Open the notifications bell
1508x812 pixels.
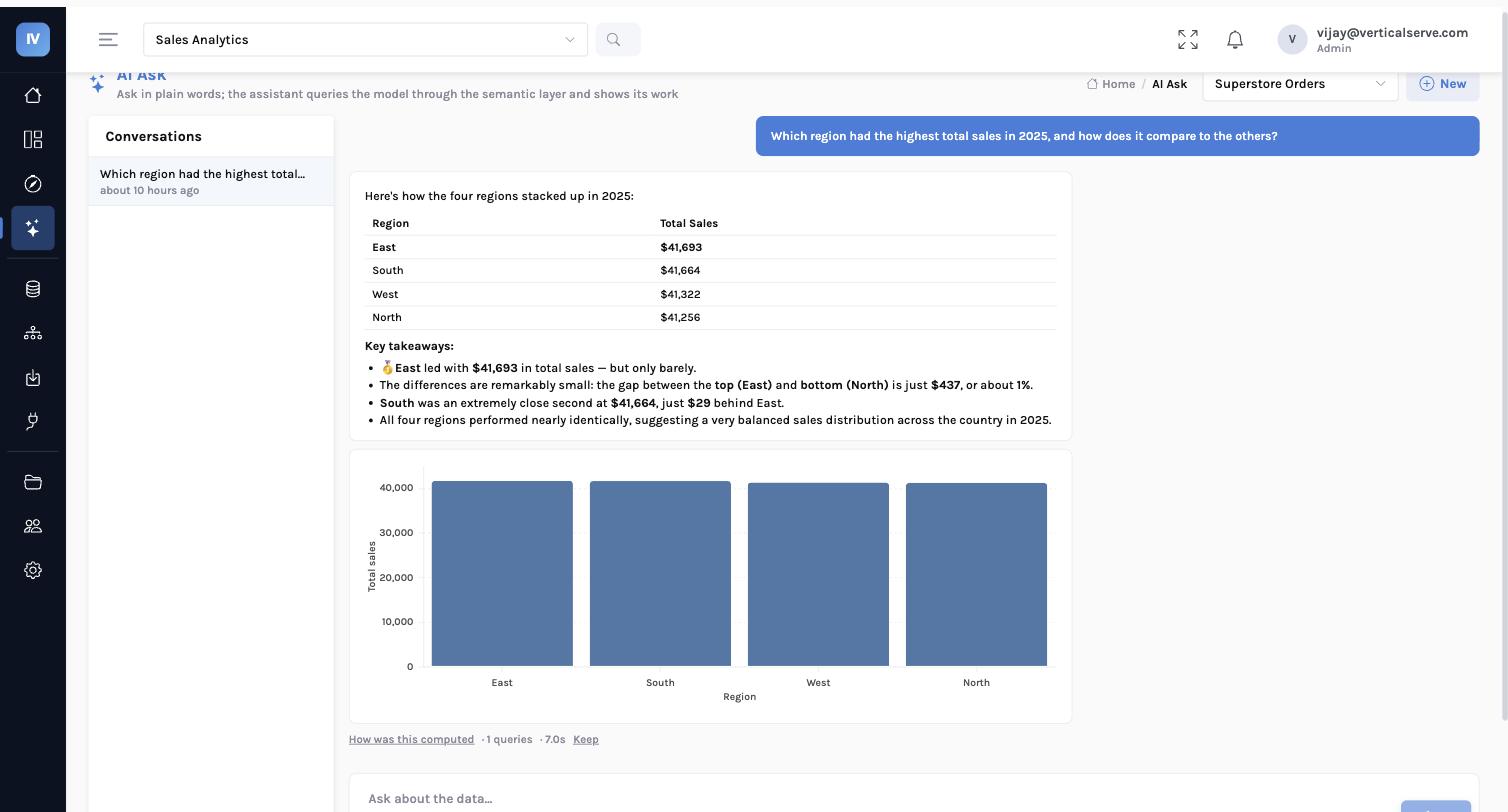tap(1235, 40)
